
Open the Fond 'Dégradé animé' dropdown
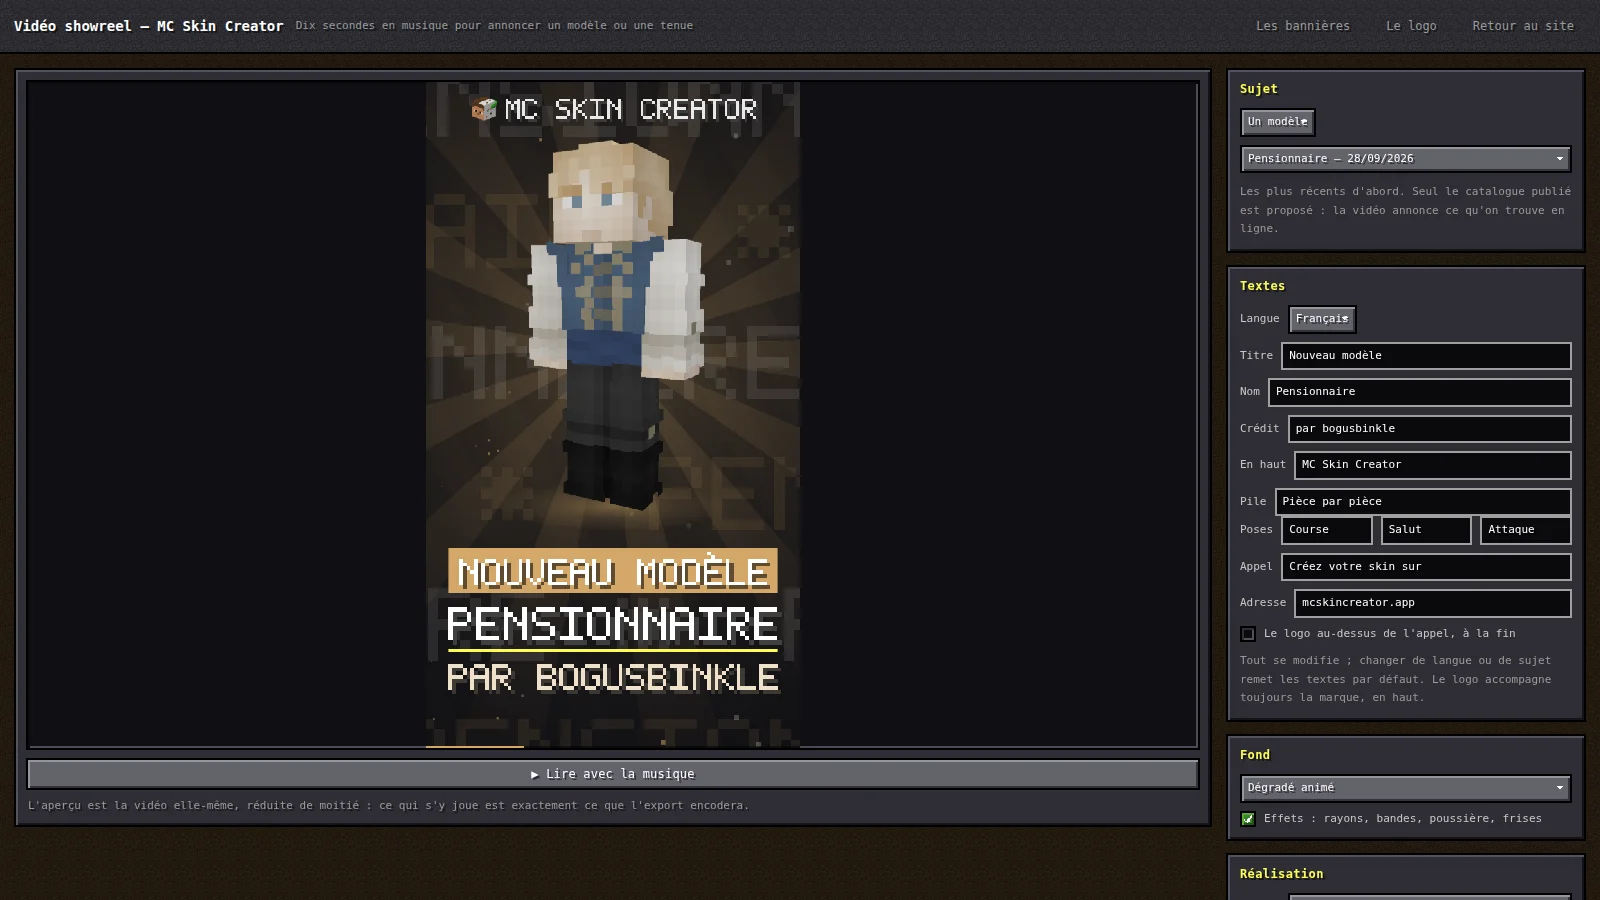click(1405, 788)
